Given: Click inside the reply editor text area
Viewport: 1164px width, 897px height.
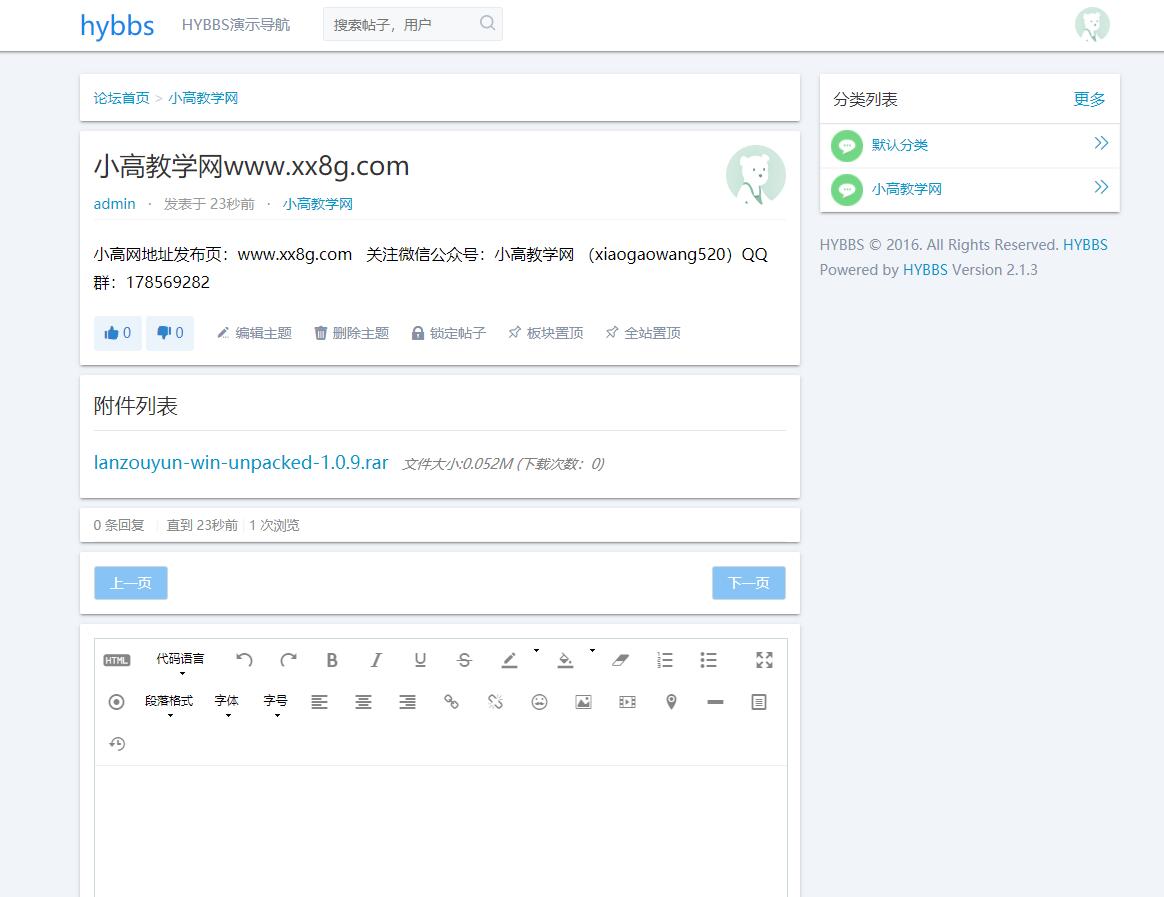Looking at the screenshot, I should tap(441, 831).
